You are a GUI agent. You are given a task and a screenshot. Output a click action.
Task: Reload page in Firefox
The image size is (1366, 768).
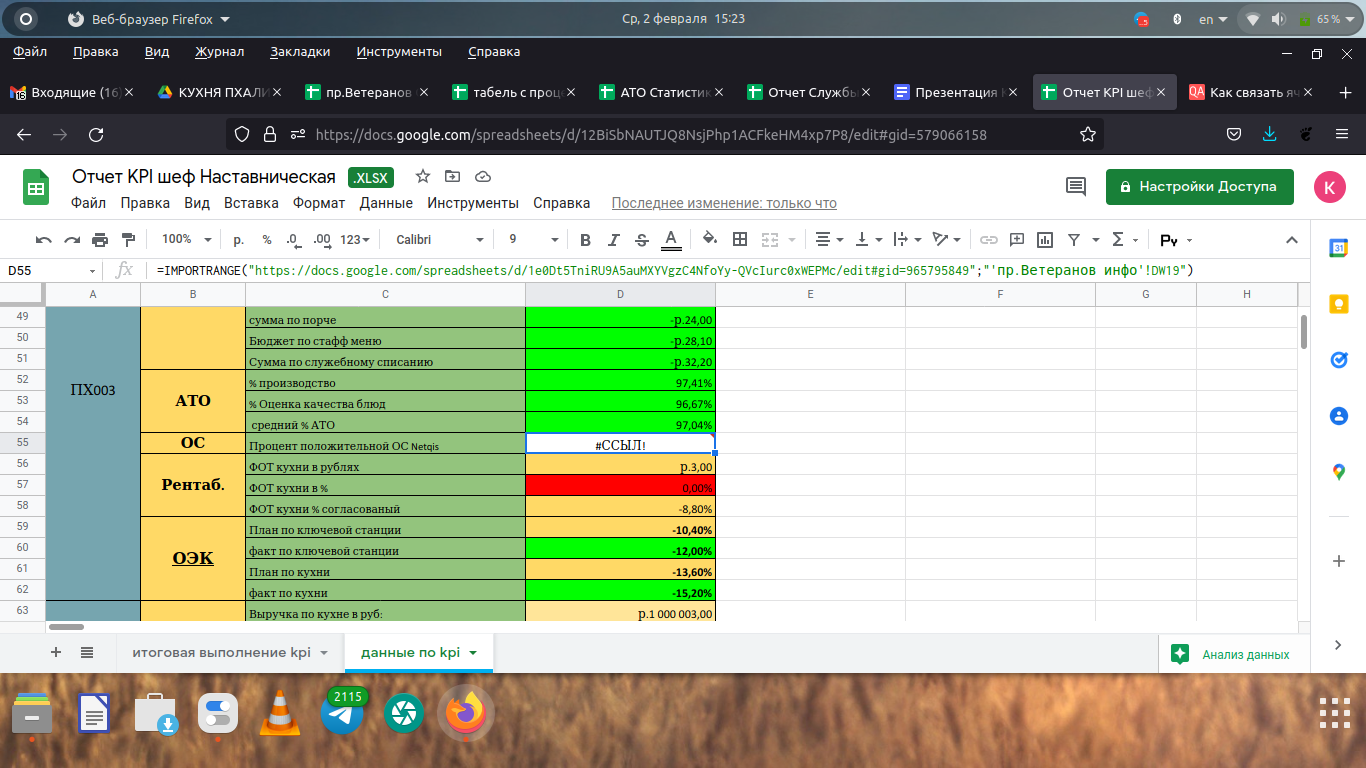[x=96, y=134]
